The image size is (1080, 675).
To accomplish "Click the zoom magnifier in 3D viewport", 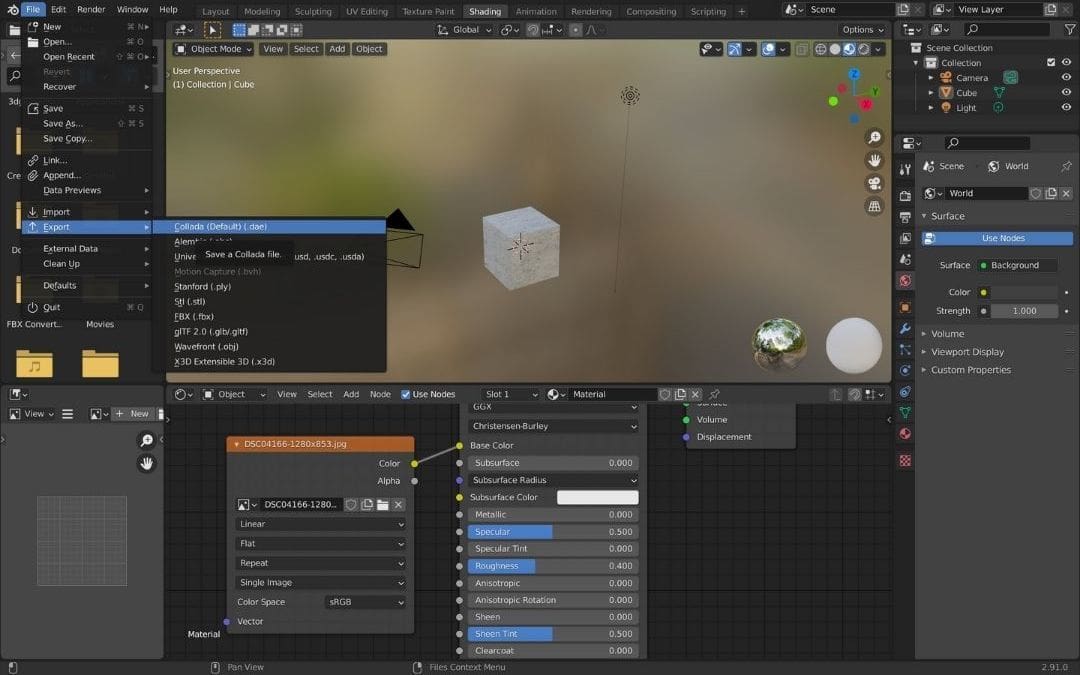I will [874, 138].
